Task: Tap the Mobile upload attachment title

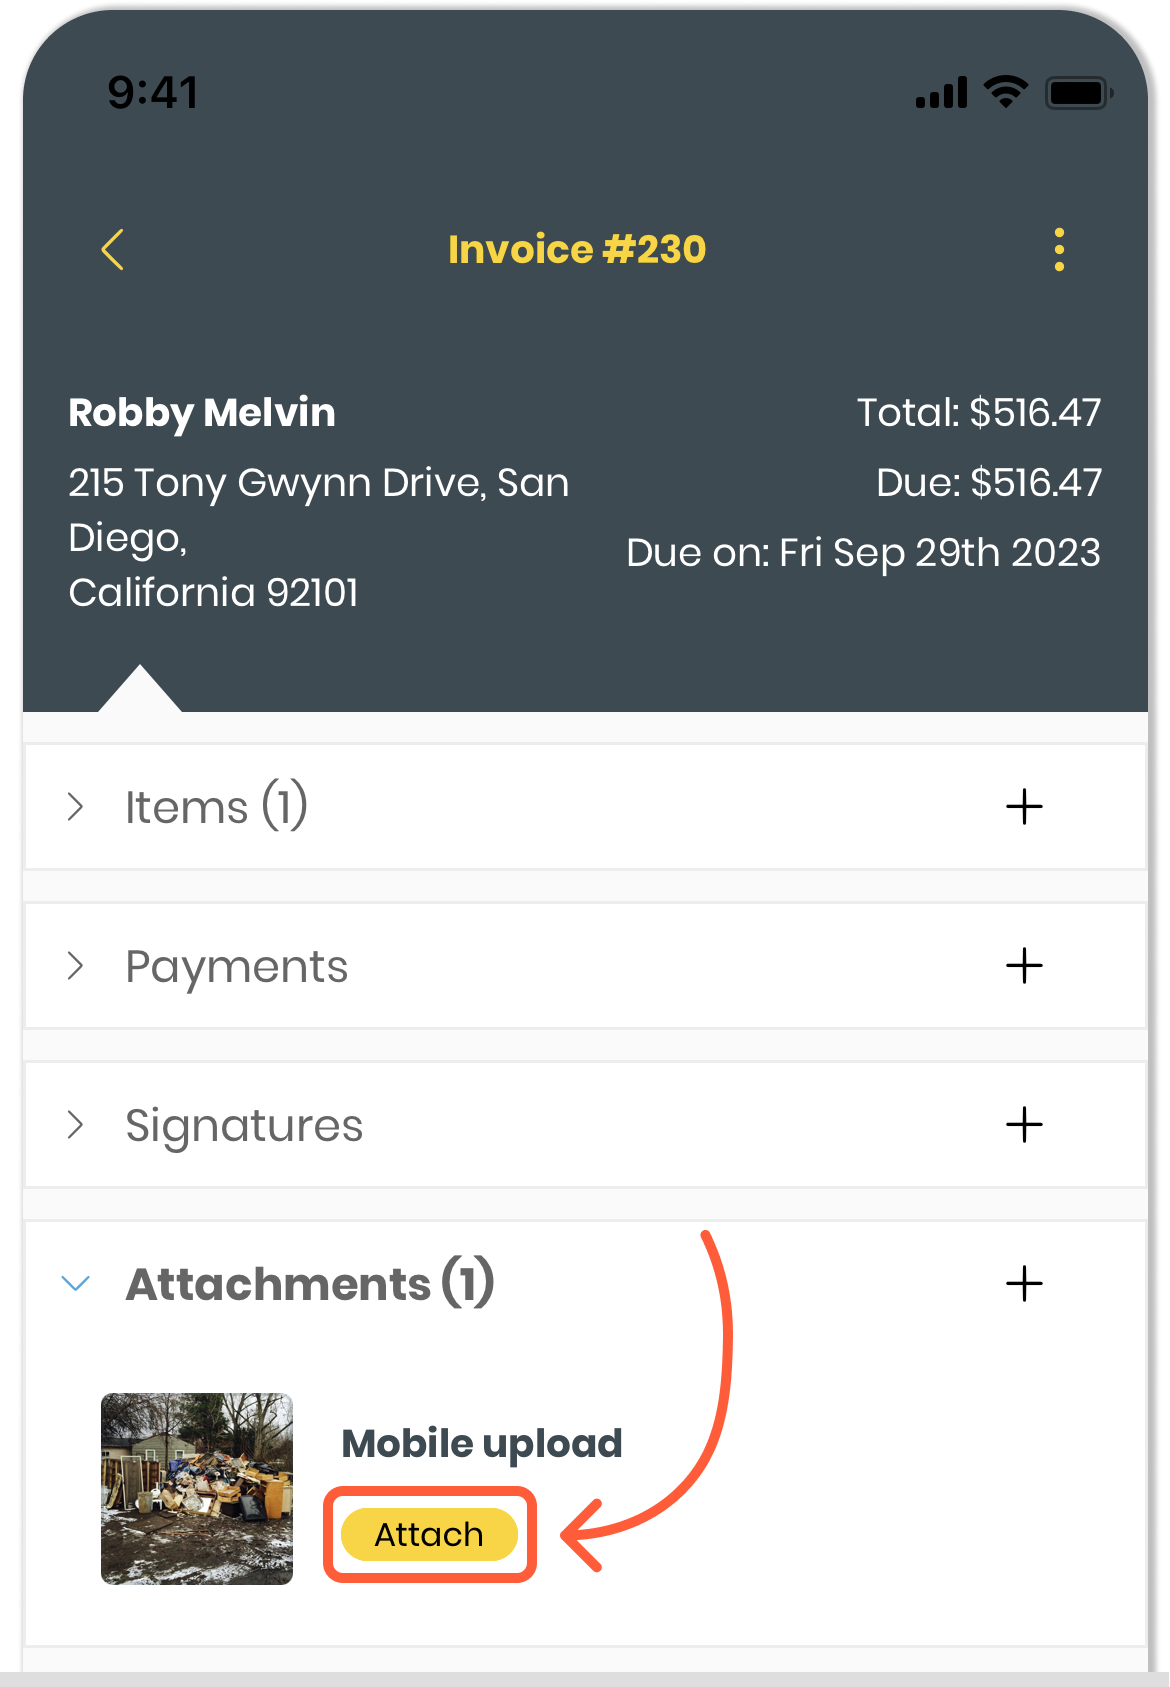Action: (x=482, y=1444)
